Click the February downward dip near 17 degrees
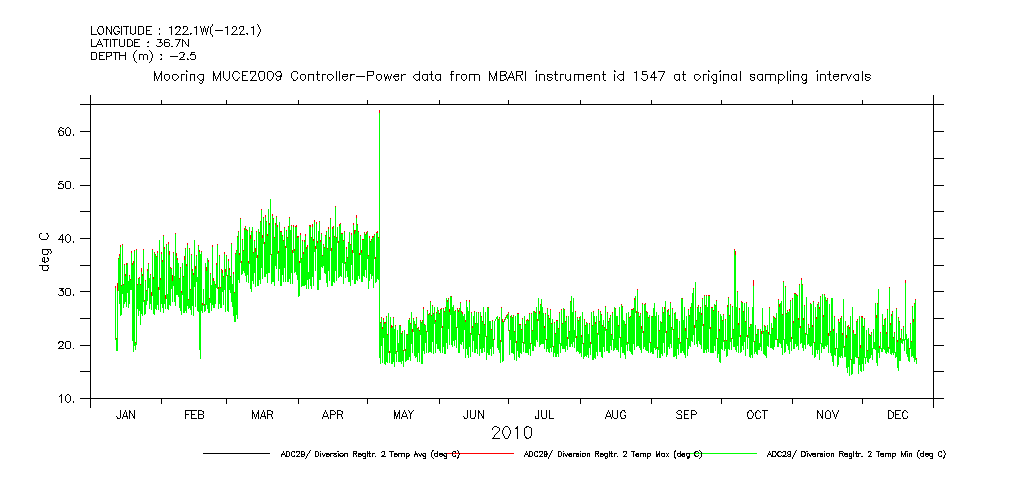 coord(200,357)
